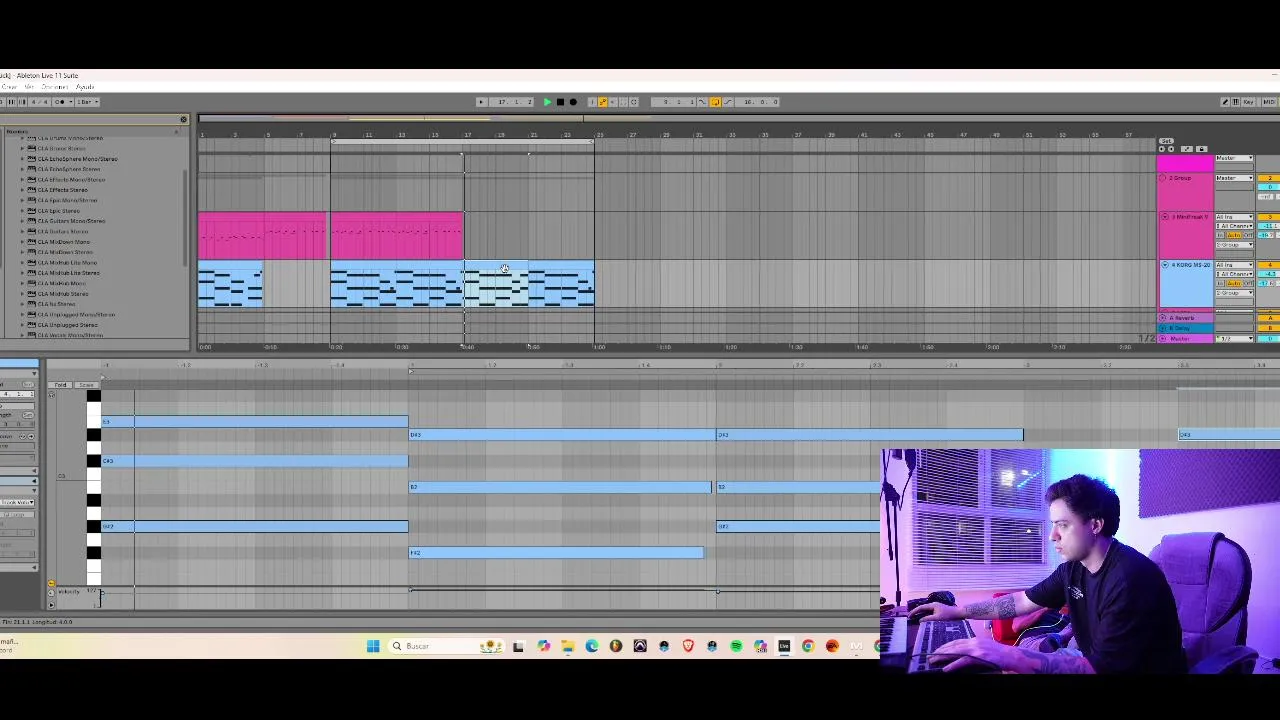Image resolution: width=1280 pixels, height=720 pixels.
Task: Fold the 4 KORG MS-20 track
Action: [1165, 265]
